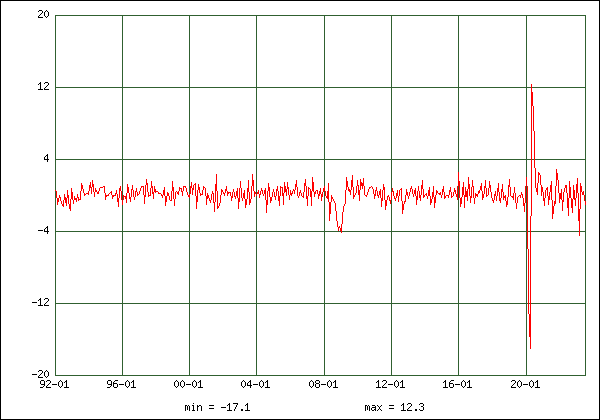Click the x-axis label 92-01
The height and width of the screenshot is (420, 600).
coord(54,384)
